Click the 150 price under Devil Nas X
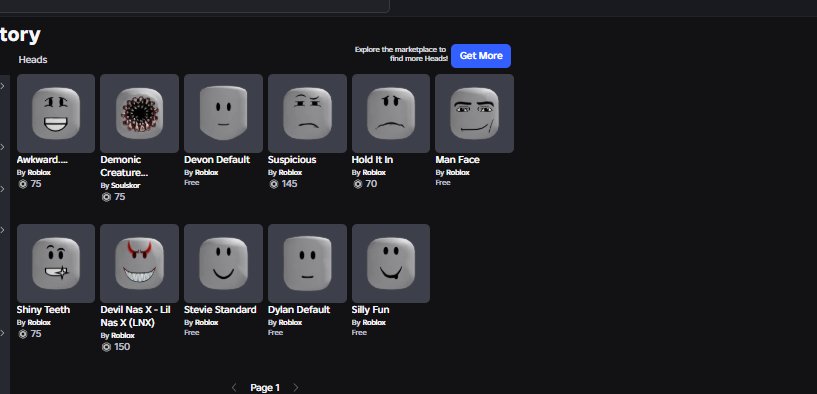Image resolution: width=817 pixels, height=394 pixels. pos(122,347)
